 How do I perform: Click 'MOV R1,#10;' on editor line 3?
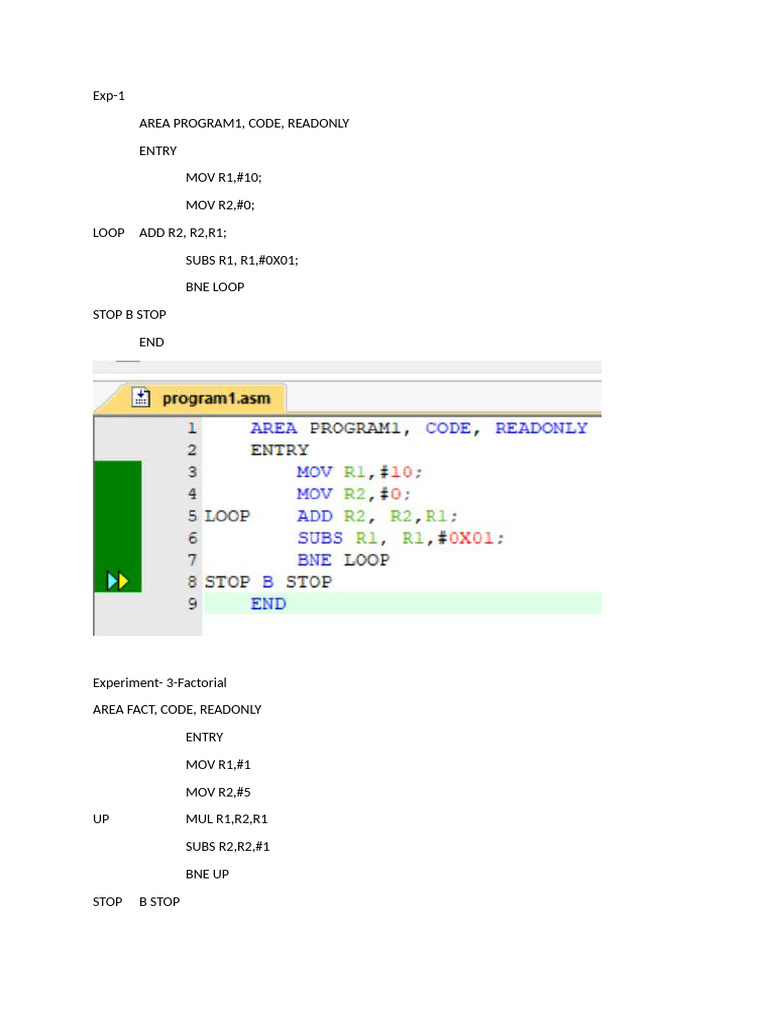tap(359, 472)
